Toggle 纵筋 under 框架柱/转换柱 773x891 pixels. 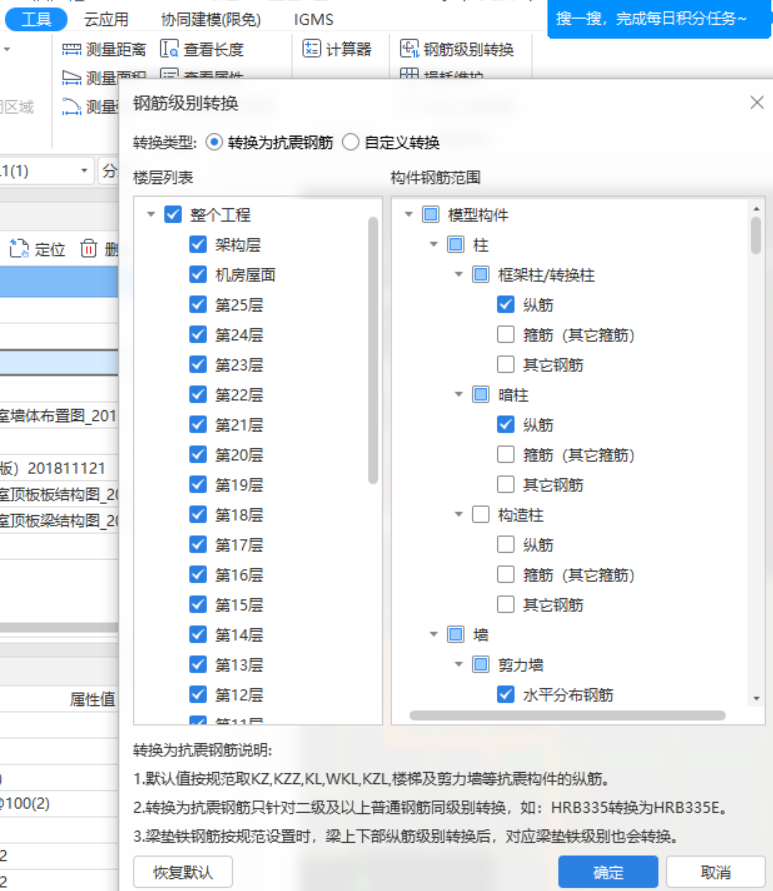point(506,305)
